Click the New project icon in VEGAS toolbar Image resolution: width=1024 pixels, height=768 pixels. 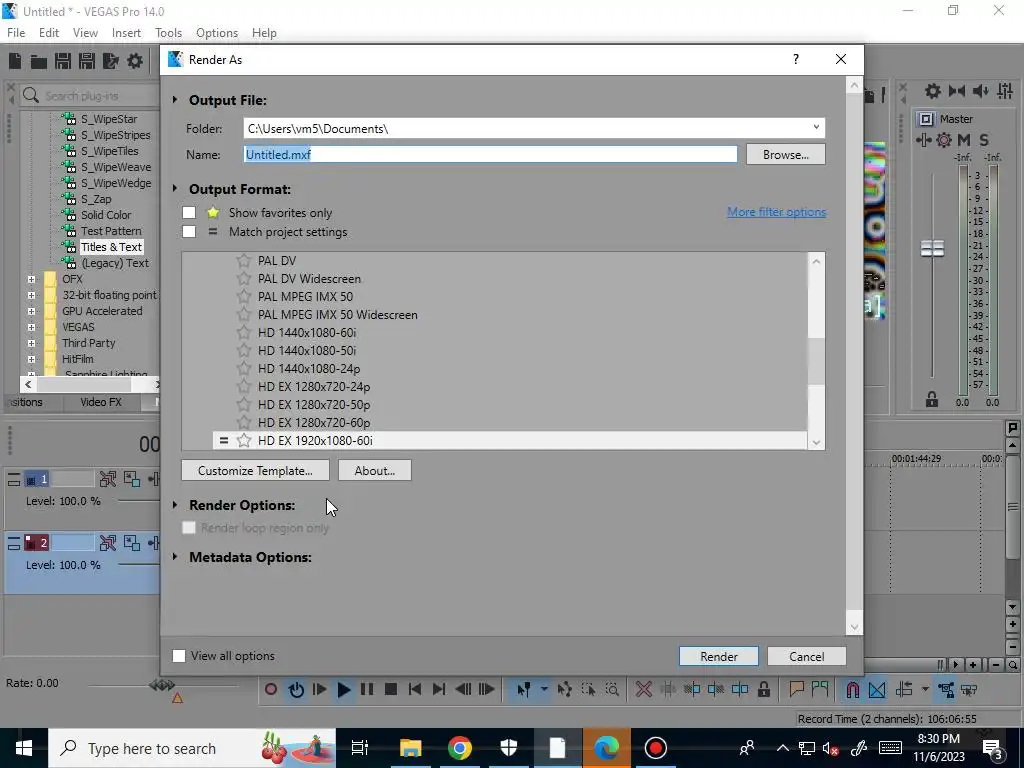coord(15,61)
